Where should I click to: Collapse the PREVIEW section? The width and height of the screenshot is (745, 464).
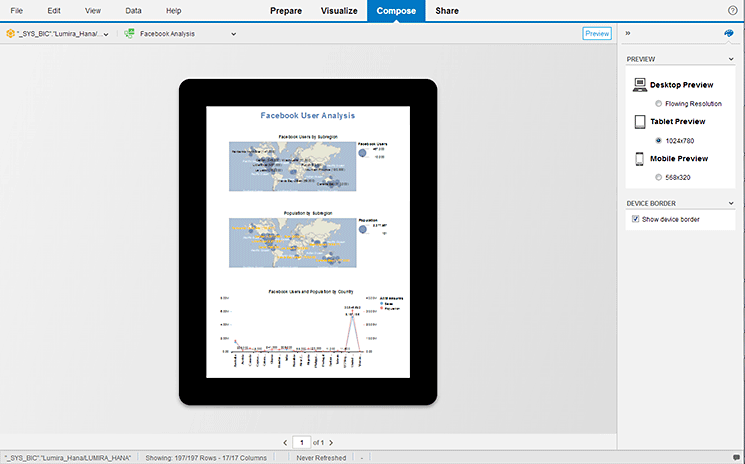[x=731, y=60]
